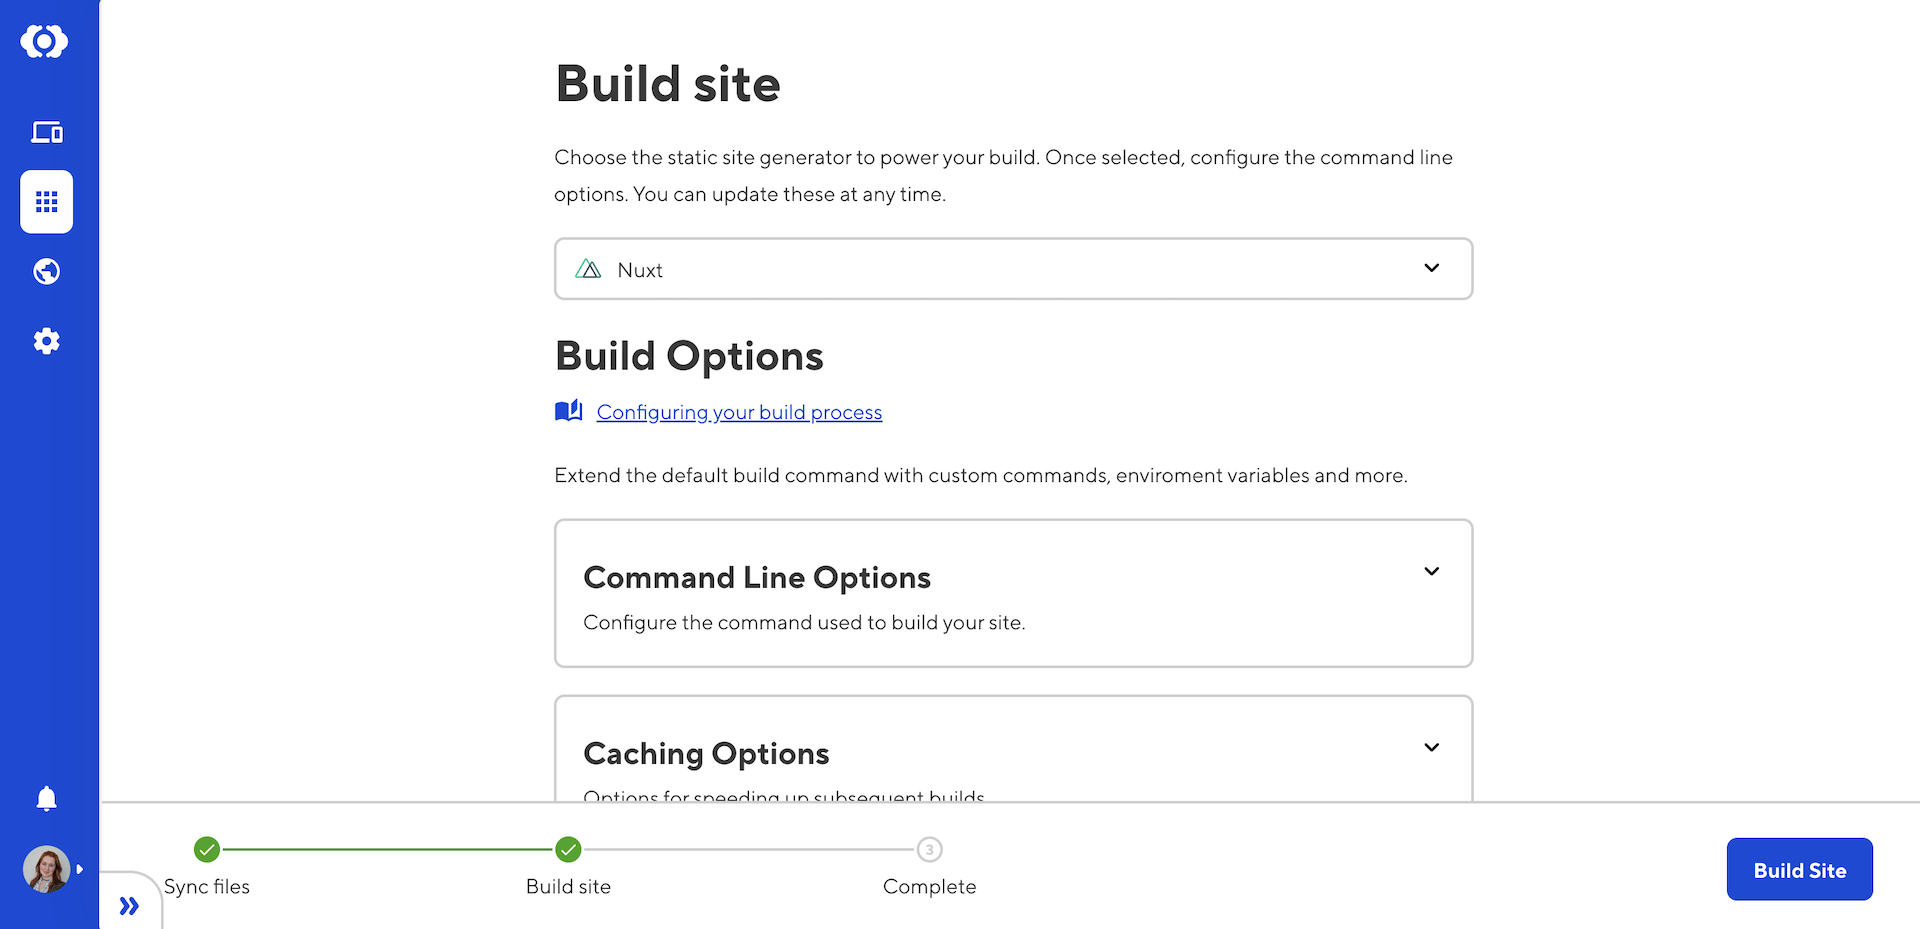Go to the Sync files step
The width and height of the screenshot is (1920, 929).
pos(207,850)
